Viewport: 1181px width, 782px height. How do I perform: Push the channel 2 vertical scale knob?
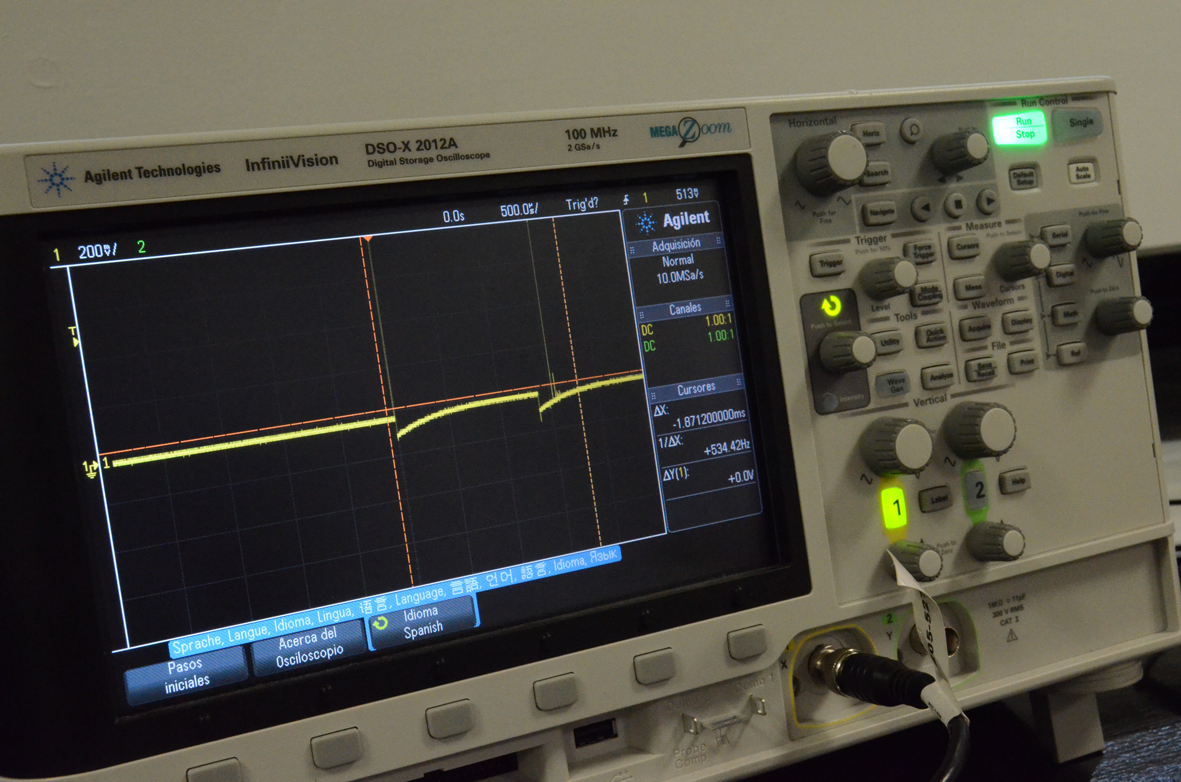coord(980,429)
